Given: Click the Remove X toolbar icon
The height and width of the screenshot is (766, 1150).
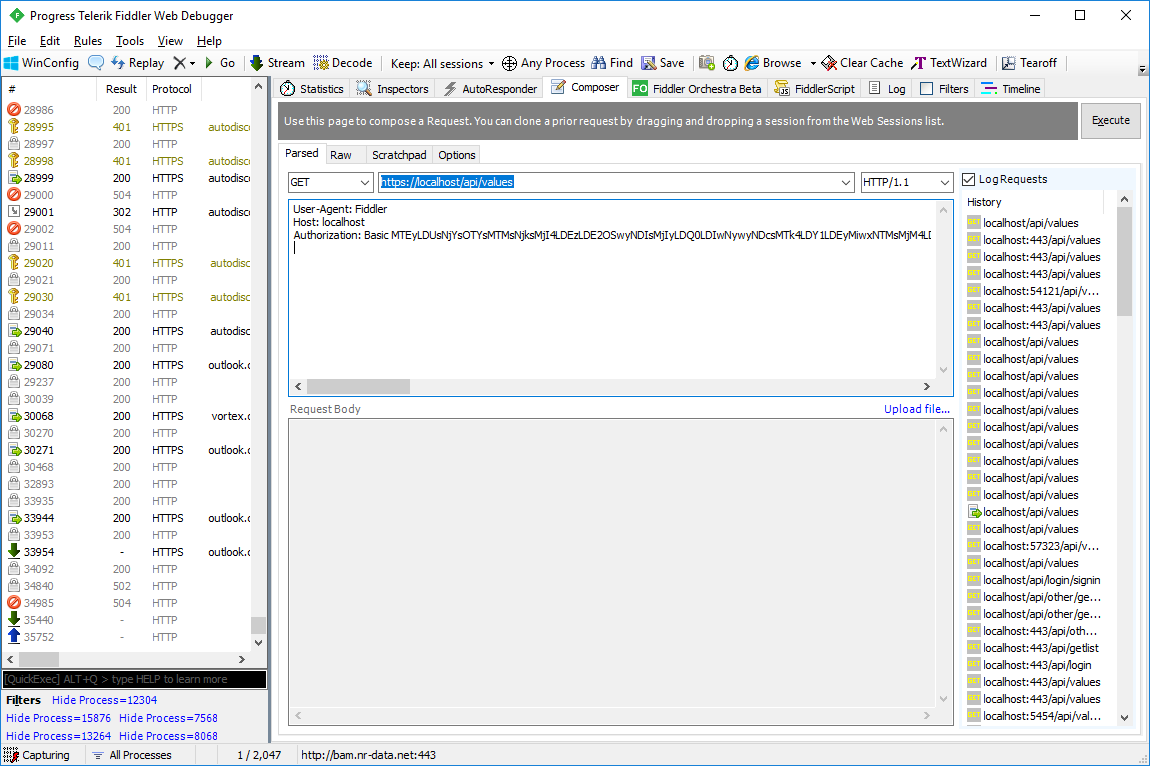Looking at the screenshot, I should pos(180,63).
